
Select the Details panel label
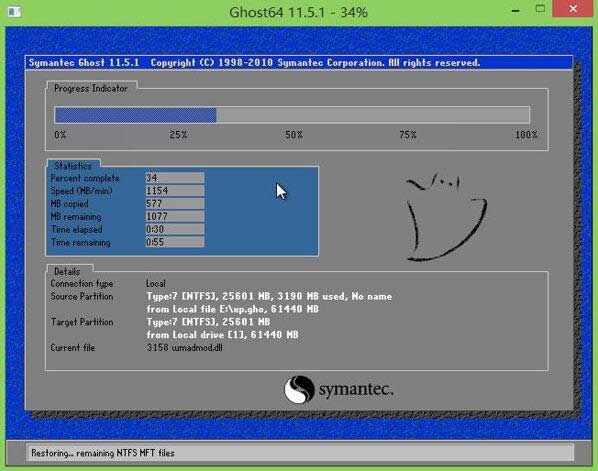67,272
